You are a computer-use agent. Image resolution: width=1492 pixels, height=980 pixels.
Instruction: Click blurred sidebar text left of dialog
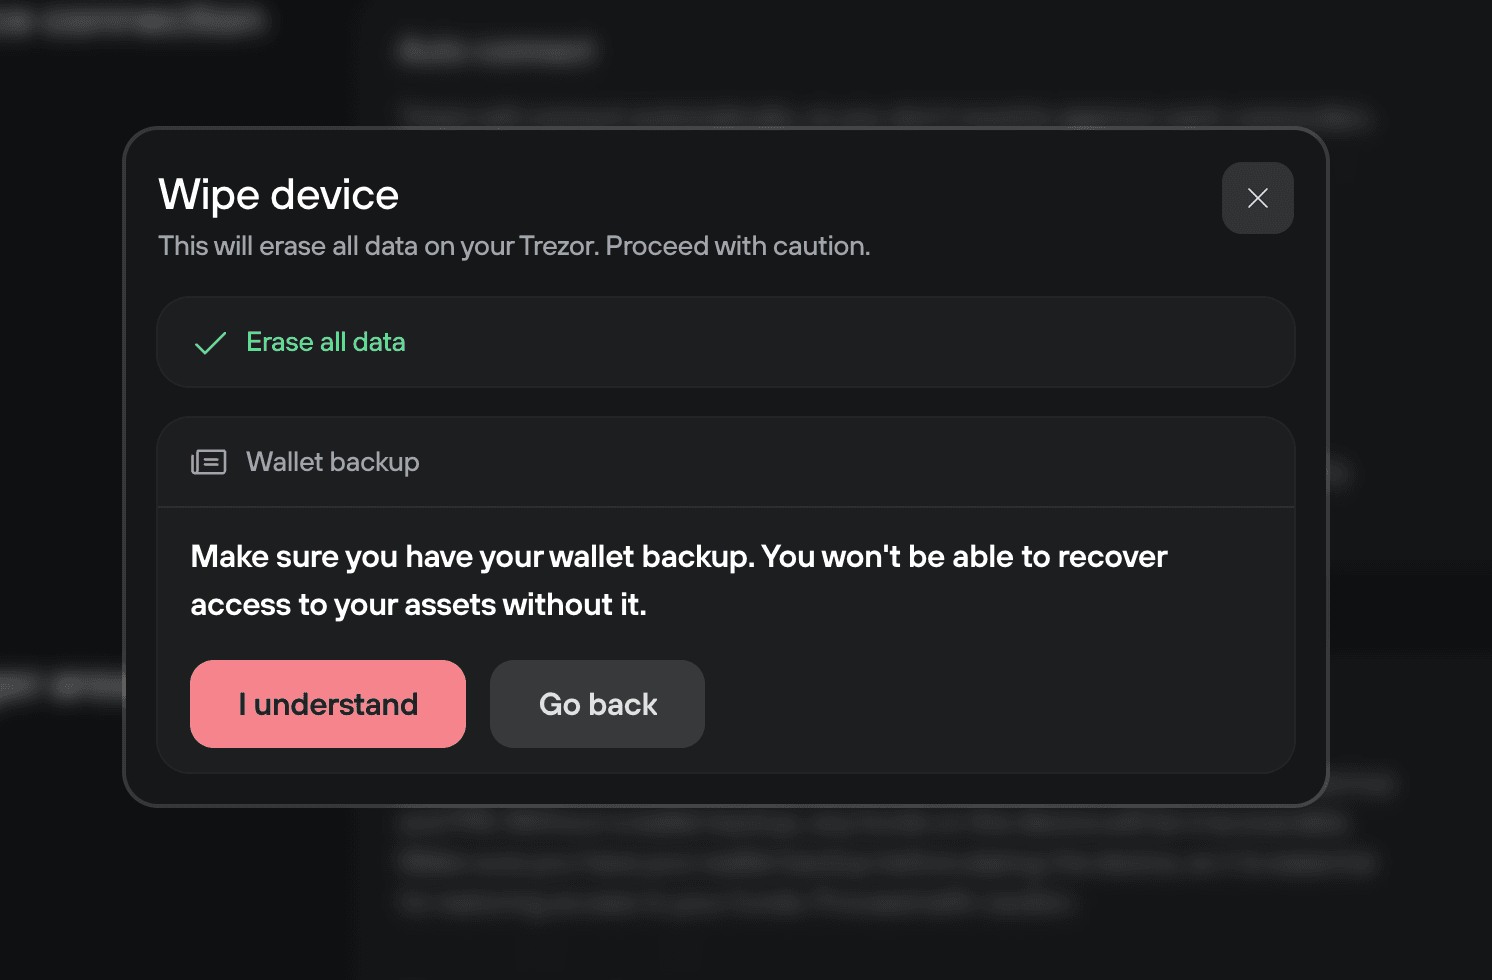(60, 688)
